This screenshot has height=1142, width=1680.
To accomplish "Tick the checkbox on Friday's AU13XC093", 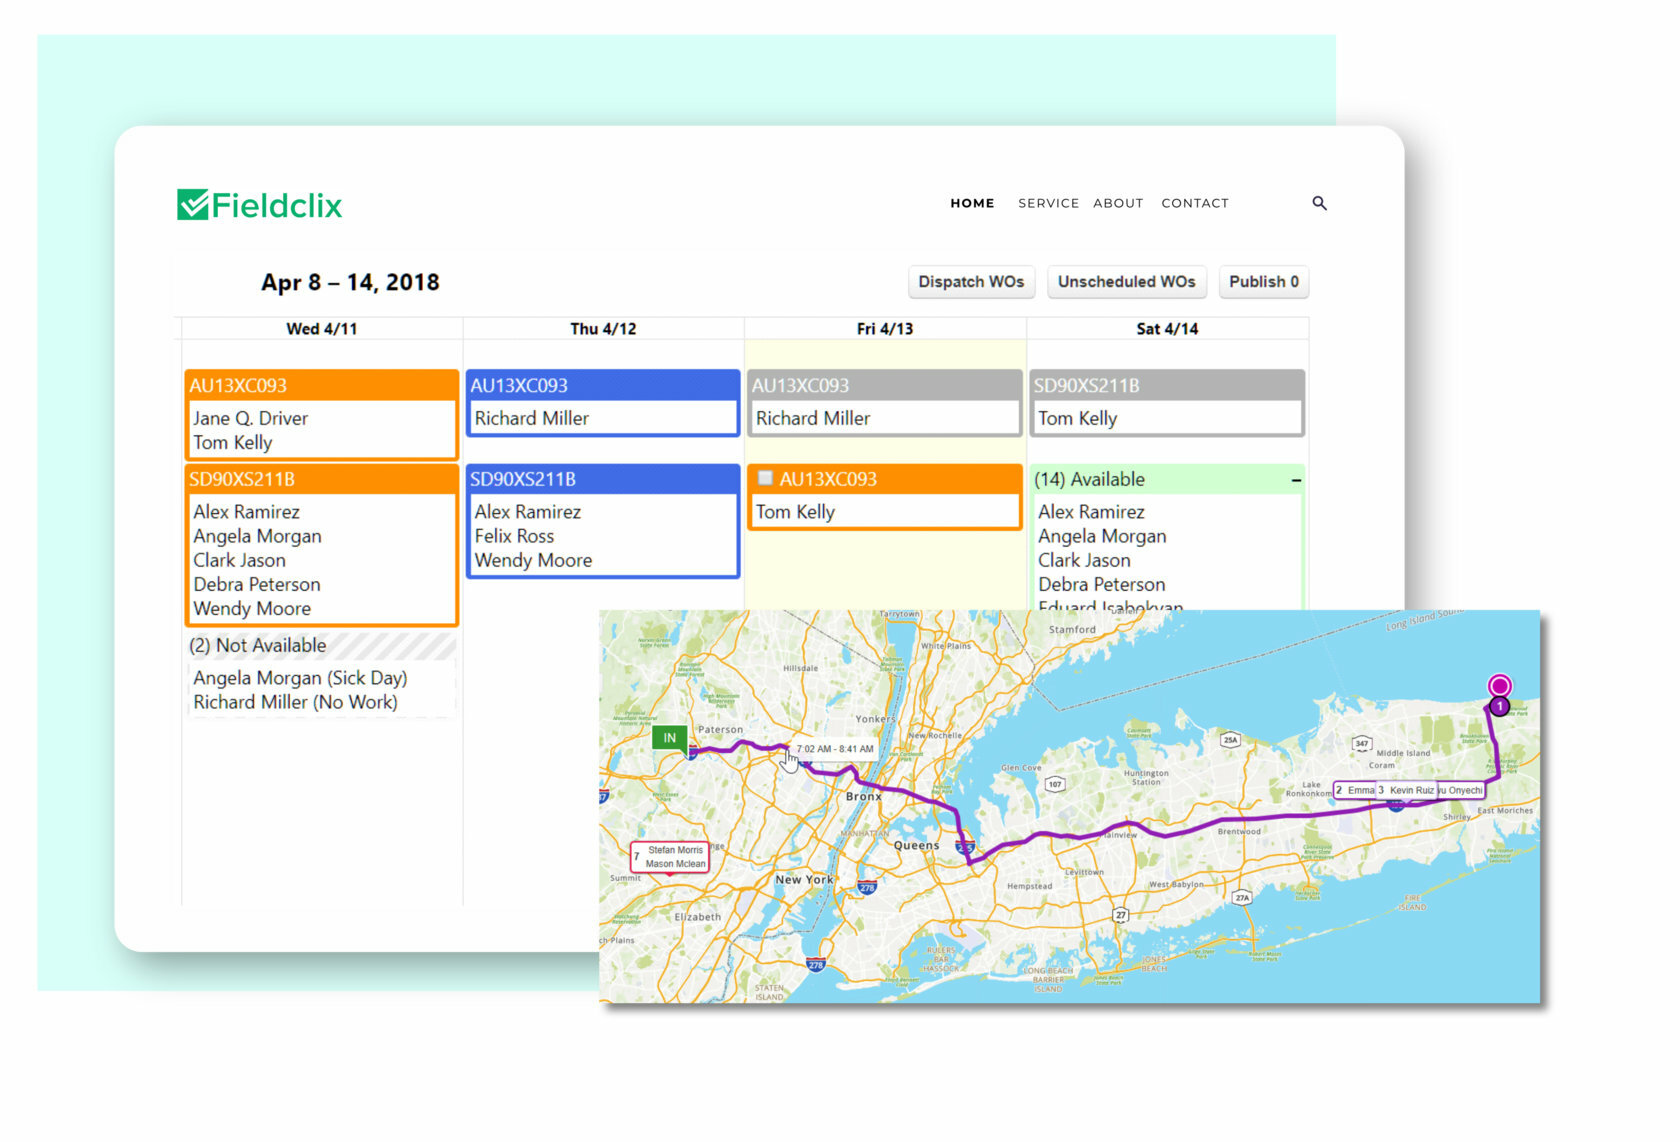I will 765,478.
